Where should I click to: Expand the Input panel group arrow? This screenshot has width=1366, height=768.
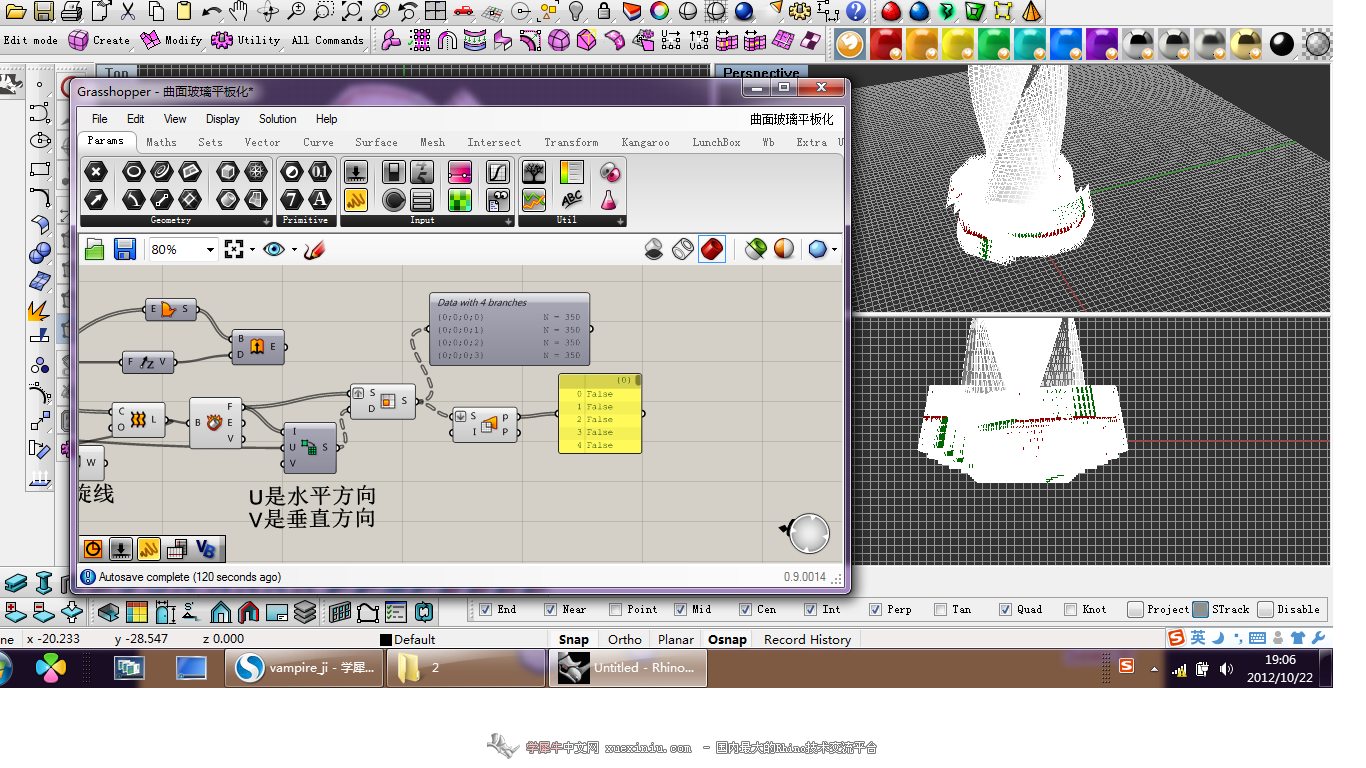tap(507, 221)
